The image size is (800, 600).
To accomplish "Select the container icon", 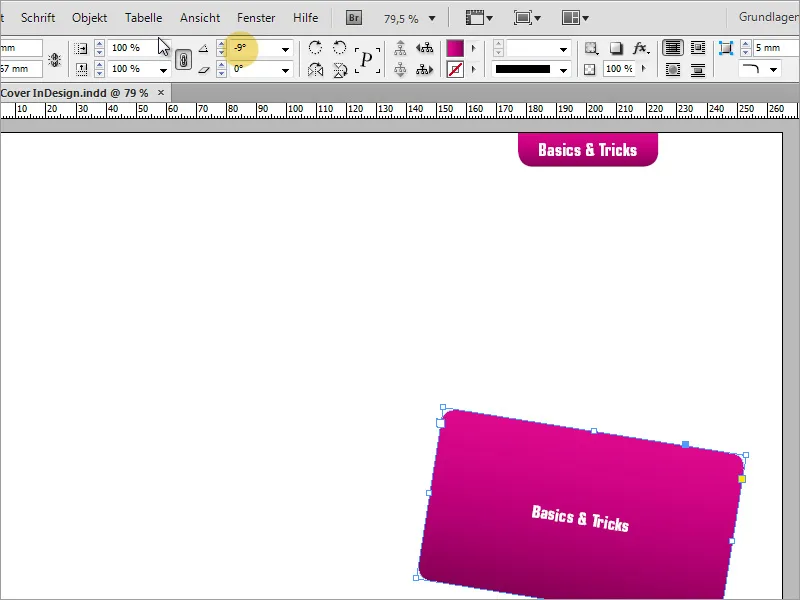I will [x=400, y=48].
